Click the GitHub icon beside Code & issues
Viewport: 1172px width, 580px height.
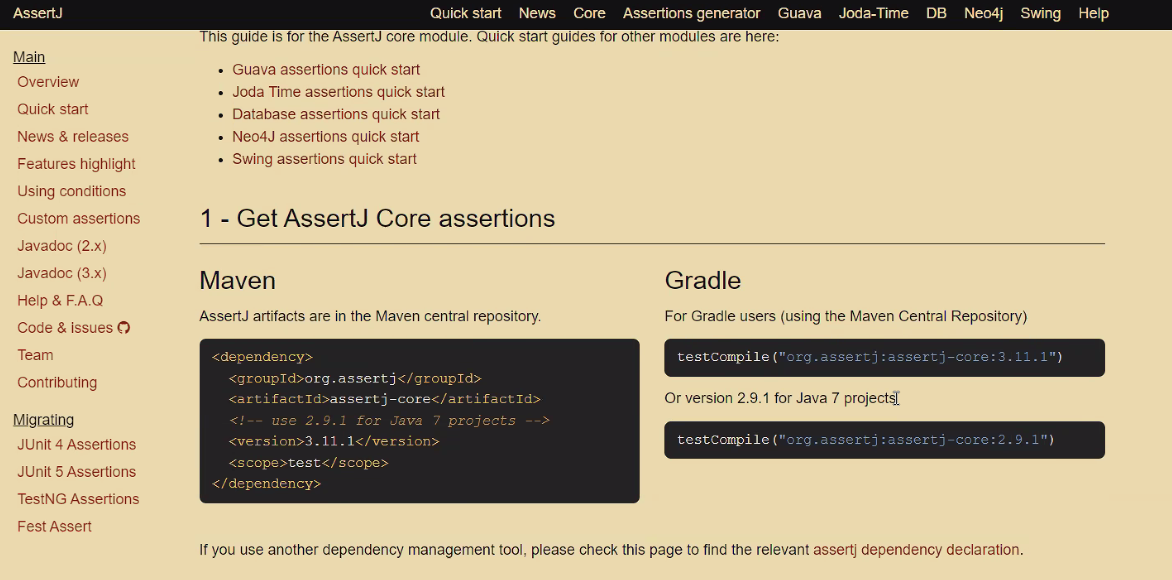[x=124, y=327]
